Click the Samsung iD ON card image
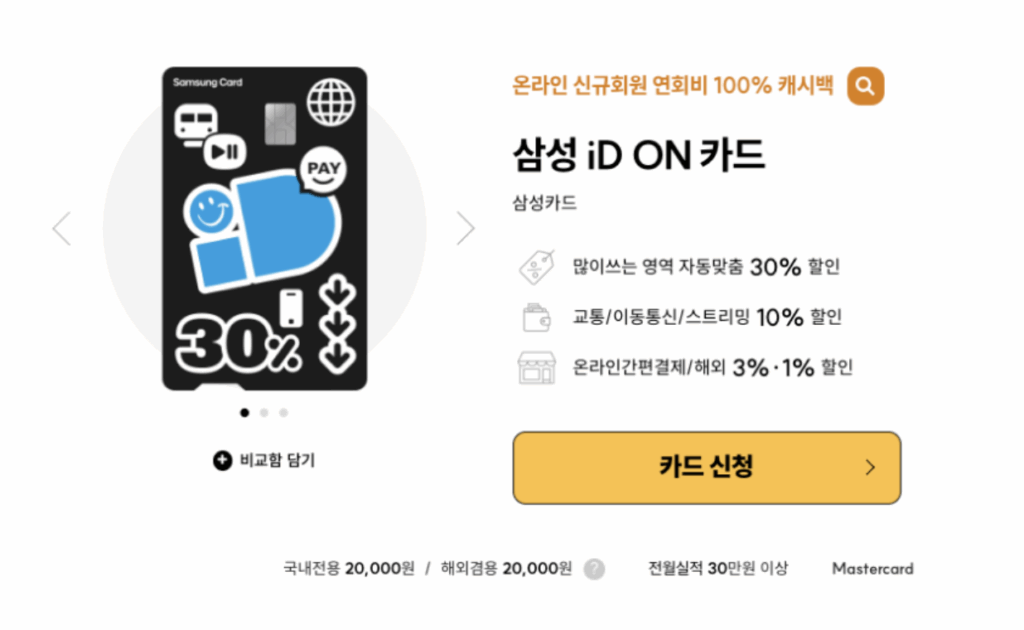Screen dimensions: 1024x630 264,228
